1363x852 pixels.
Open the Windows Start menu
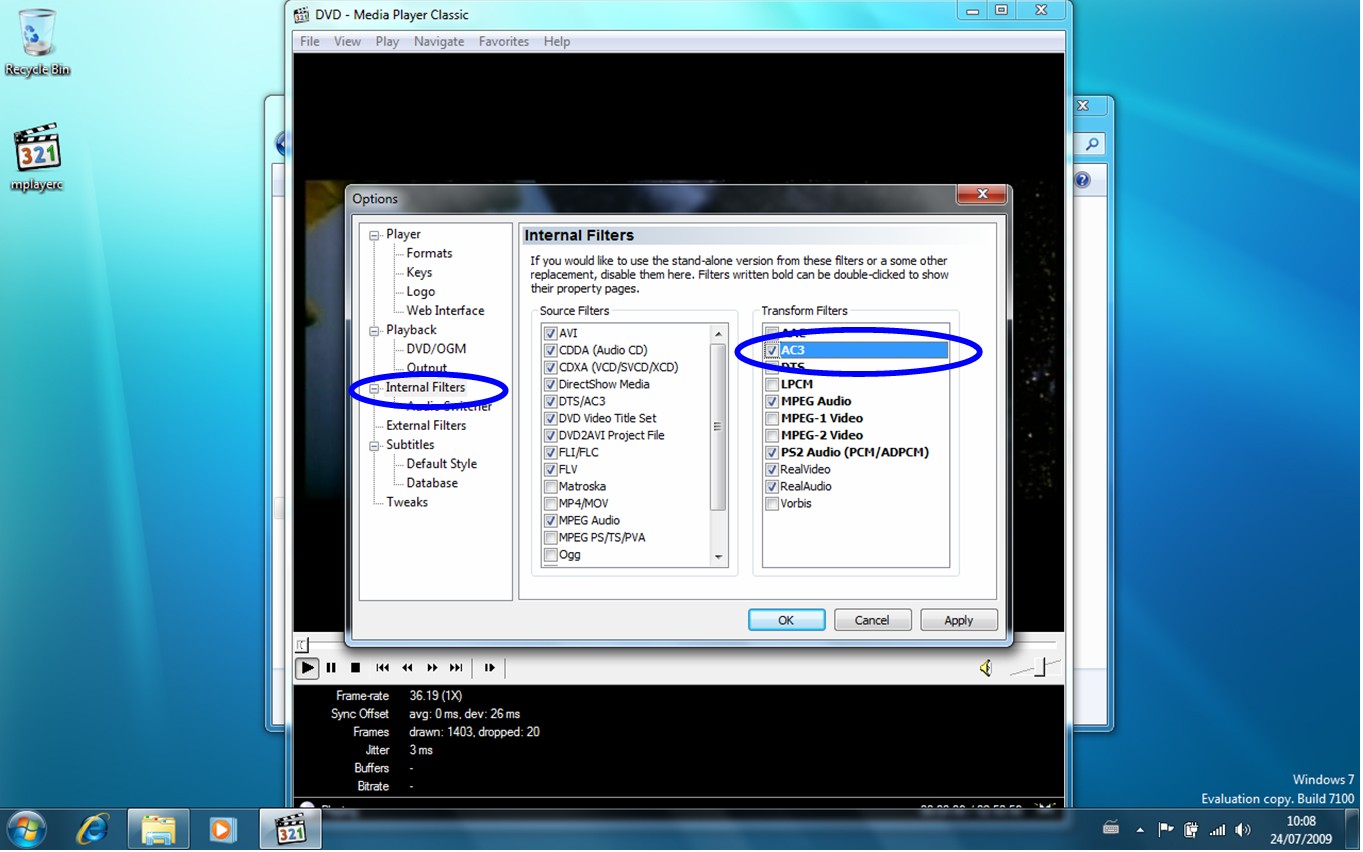[27, 829]
